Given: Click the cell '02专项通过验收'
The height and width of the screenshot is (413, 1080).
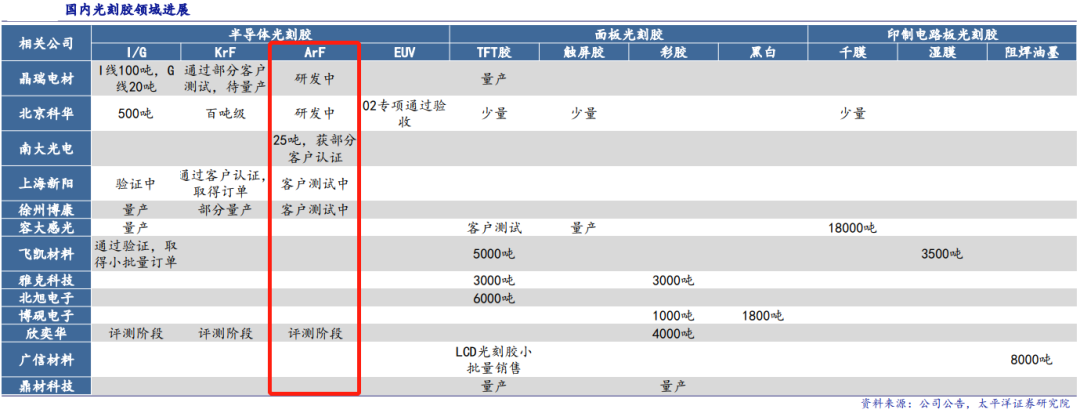Looking at the screenshot, I should (404, 114).
